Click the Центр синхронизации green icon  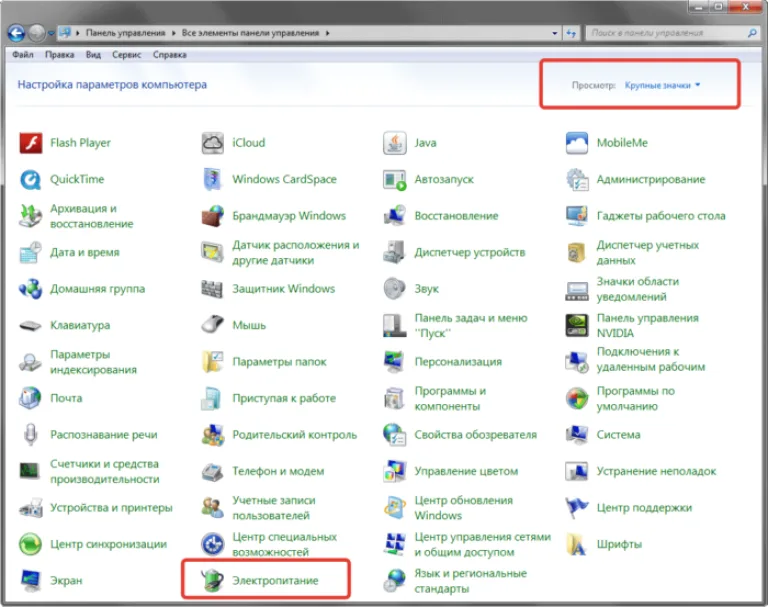(x=30, y=544)
